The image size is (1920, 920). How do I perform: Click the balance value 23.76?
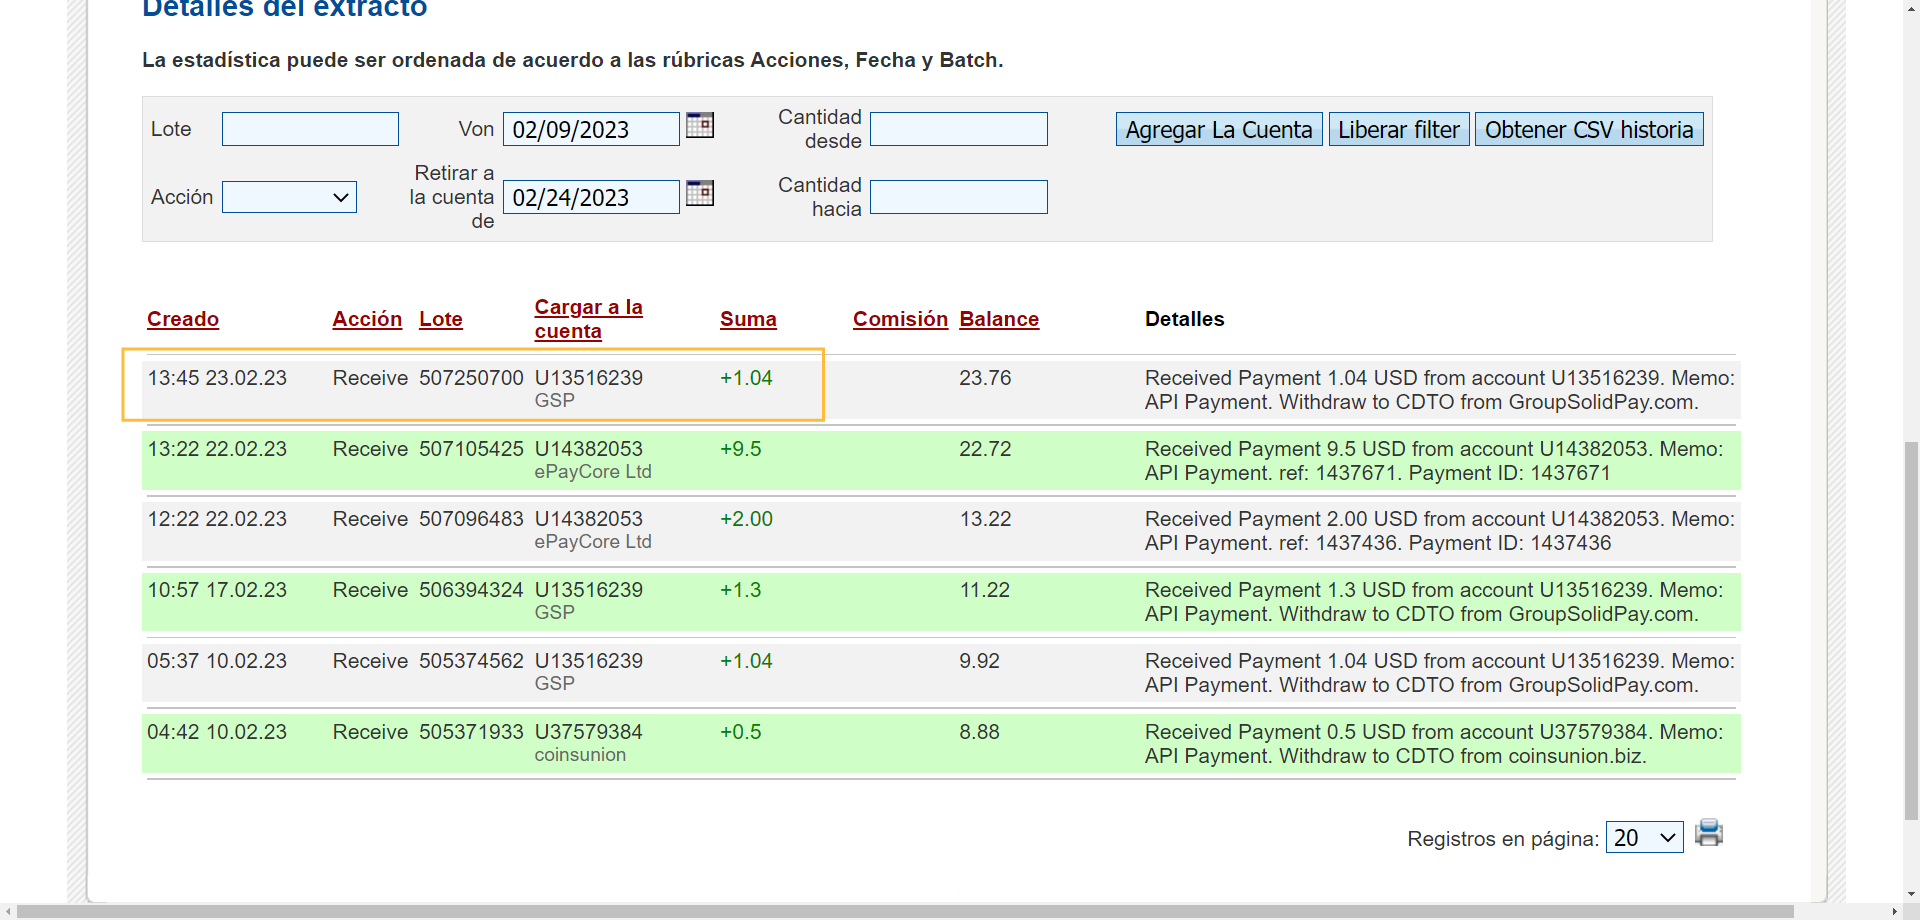[x=985, y=378]
